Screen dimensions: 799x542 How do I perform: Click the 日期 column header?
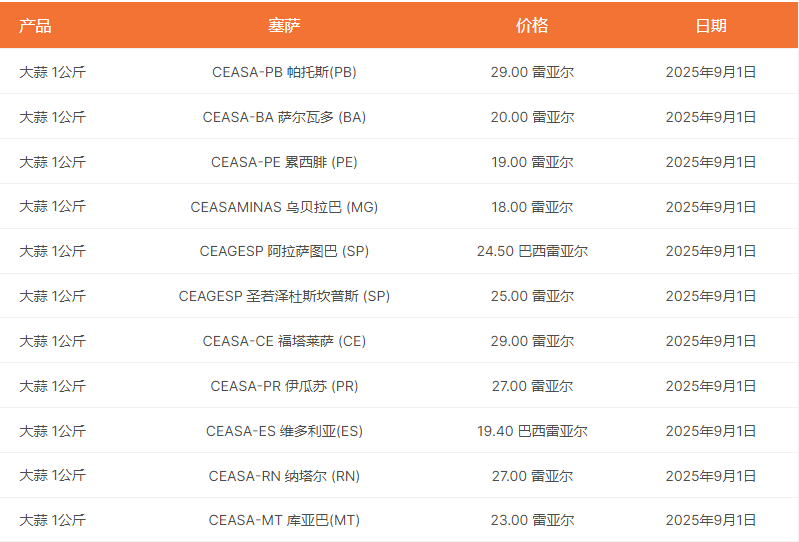pos(711,26)
